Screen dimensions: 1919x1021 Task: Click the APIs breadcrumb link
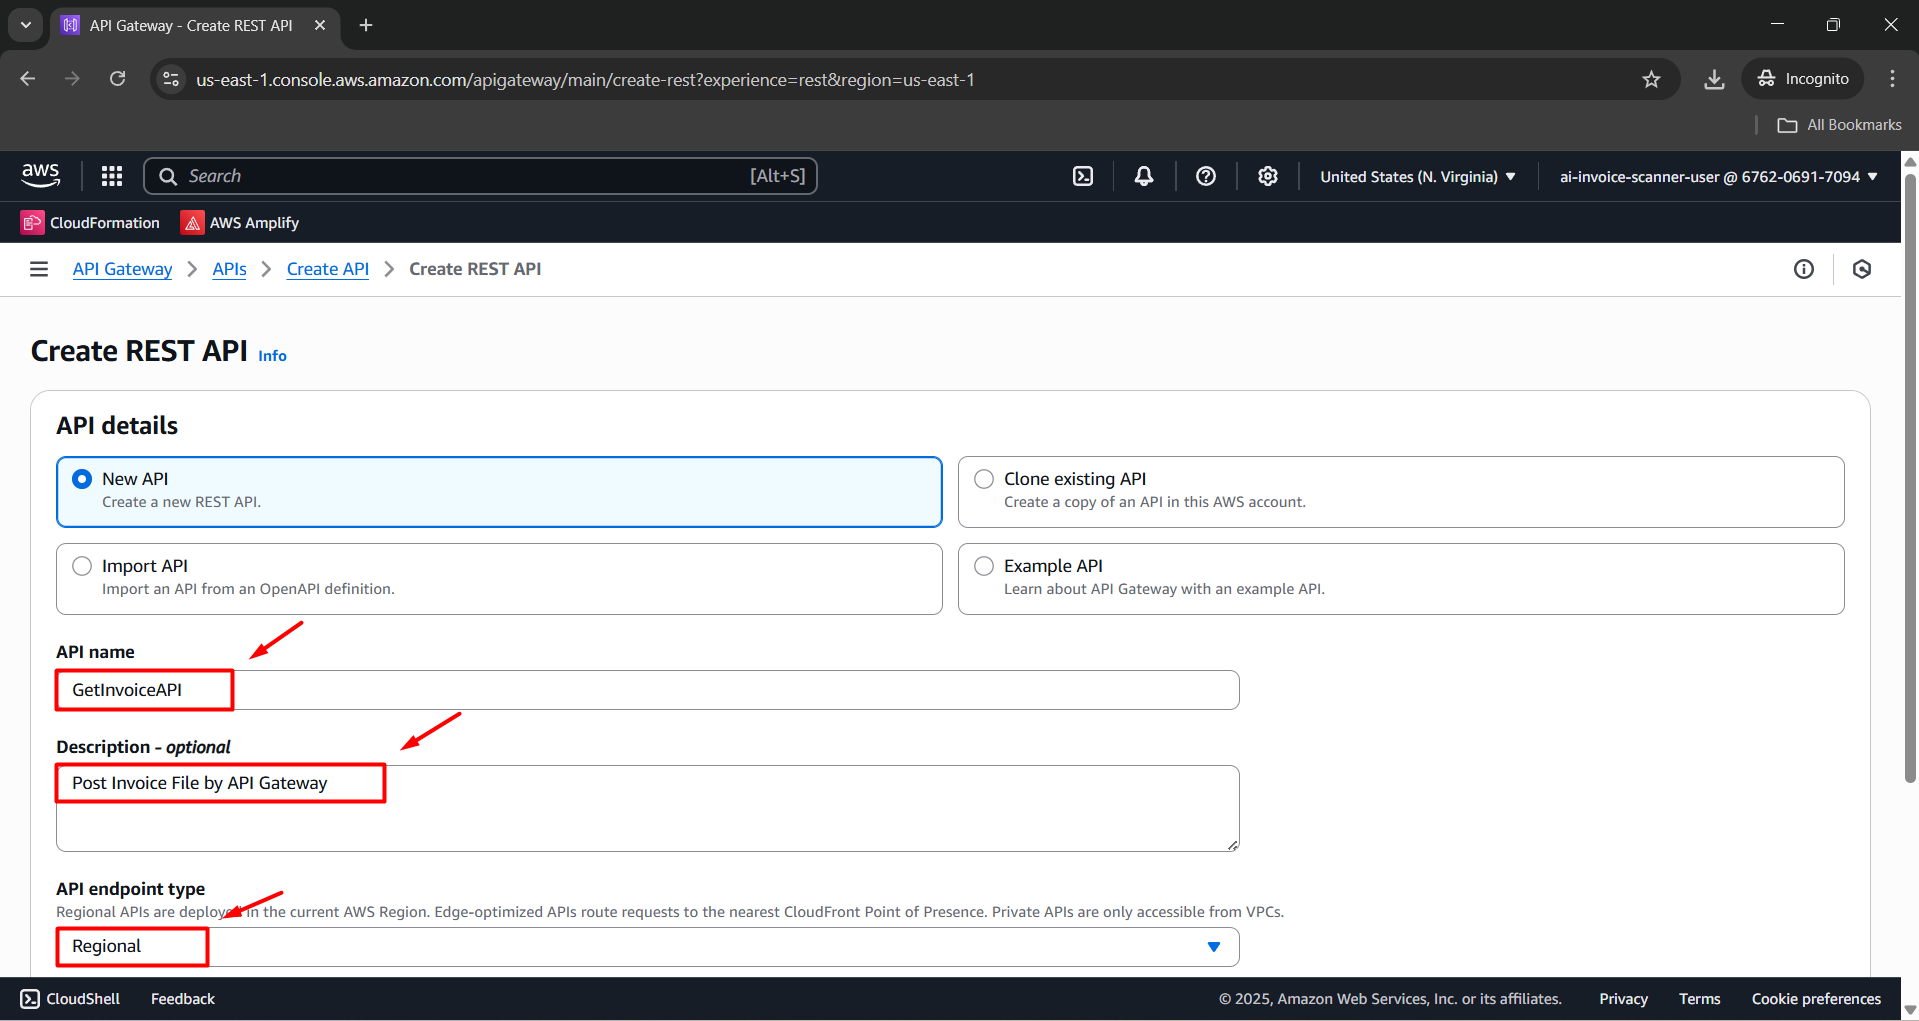click(x=229, y=268)
